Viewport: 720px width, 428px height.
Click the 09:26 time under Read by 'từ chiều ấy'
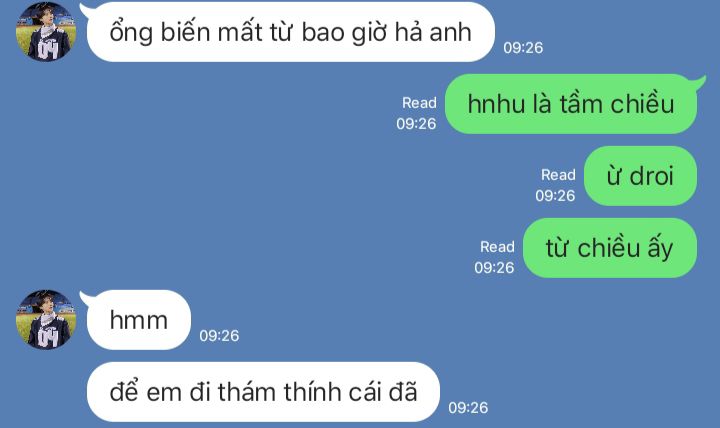point(494,268)
